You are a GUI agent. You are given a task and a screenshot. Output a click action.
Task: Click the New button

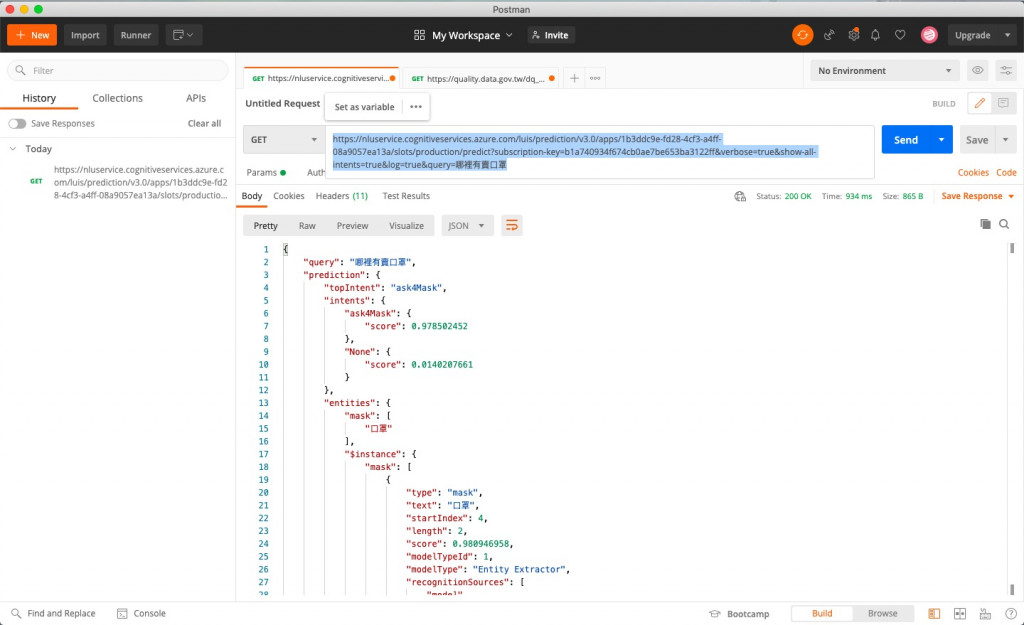[32, 35]
